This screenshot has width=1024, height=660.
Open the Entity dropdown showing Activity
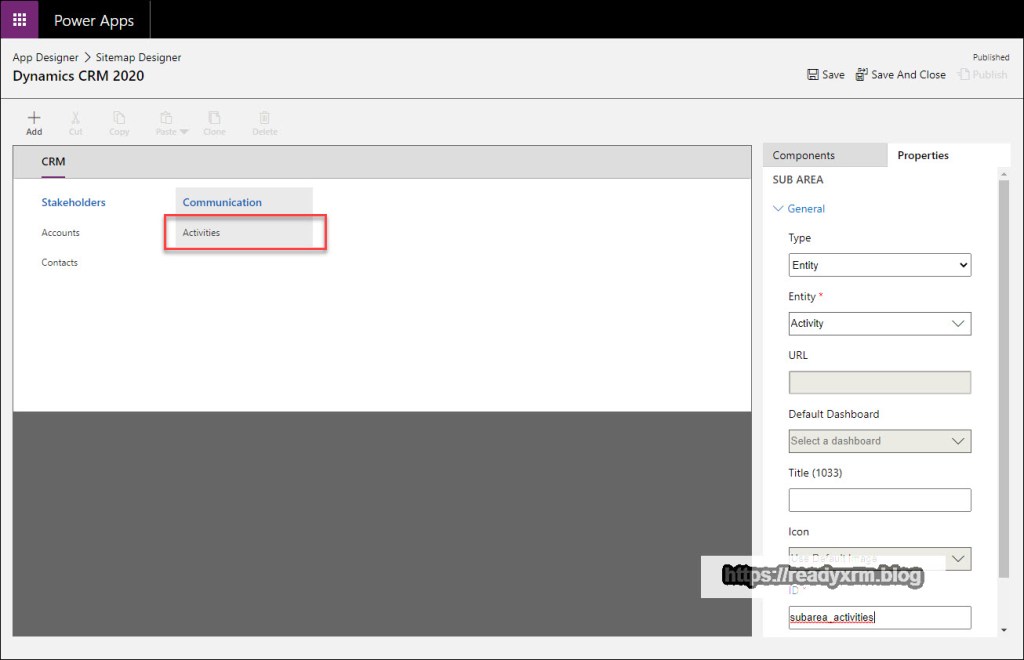(879, 323)
